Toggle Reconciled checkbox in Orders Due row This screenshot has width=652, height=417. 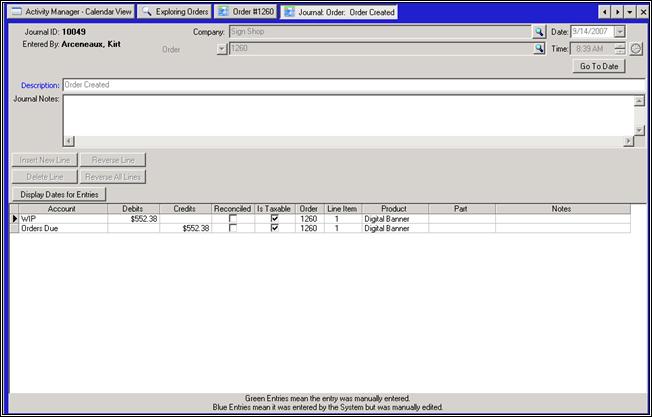(x=233, y=228)
